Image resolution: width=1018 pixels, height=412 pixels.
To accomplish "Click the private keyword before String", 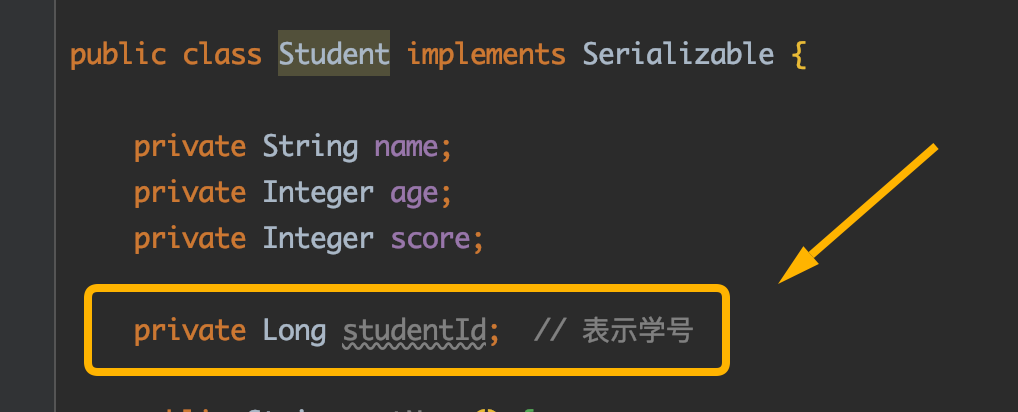I will pyautogui.click(x=190, y=149).
